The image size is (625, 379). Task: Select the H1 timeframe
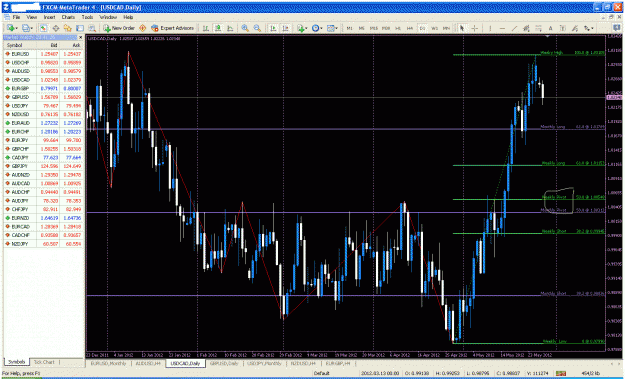pos(398,28)
